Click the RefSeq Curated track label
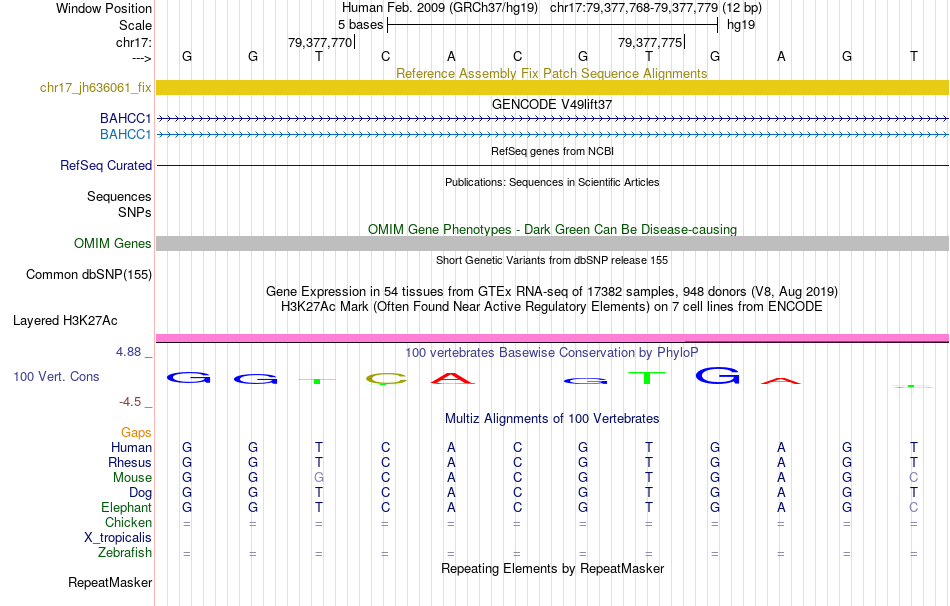The image size is (950, 606). 106,165
